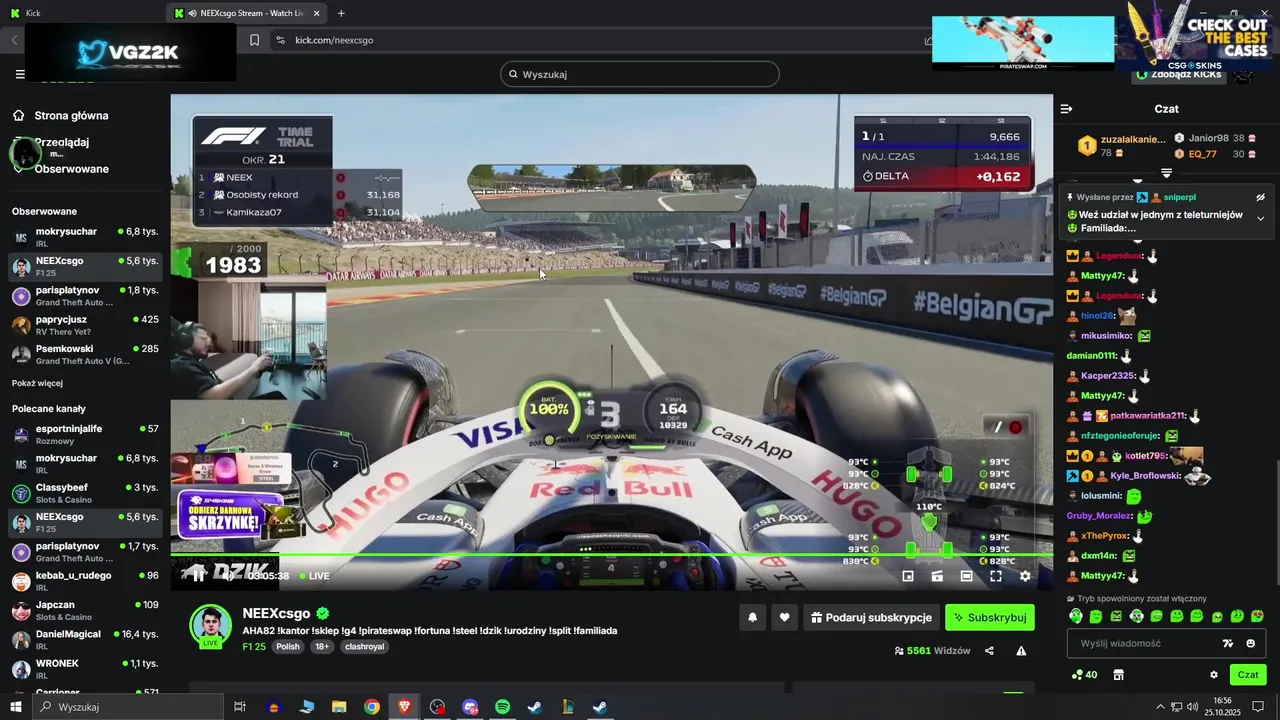Open the emoji picker in chat input
This screenshot has height=720, width=1280.
[x=1251, y=643]
